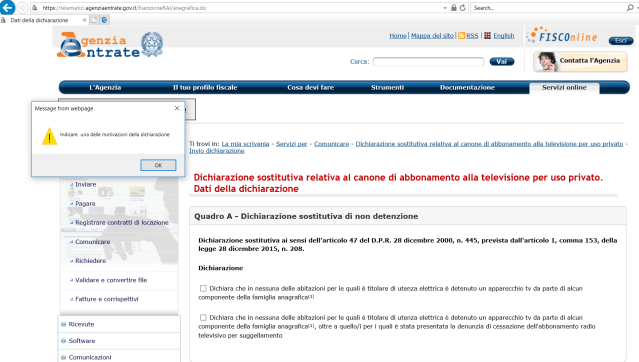The width and height of the screenshot is (639, 362).
Task: Click the browser Search field
Action: (548, 8)
